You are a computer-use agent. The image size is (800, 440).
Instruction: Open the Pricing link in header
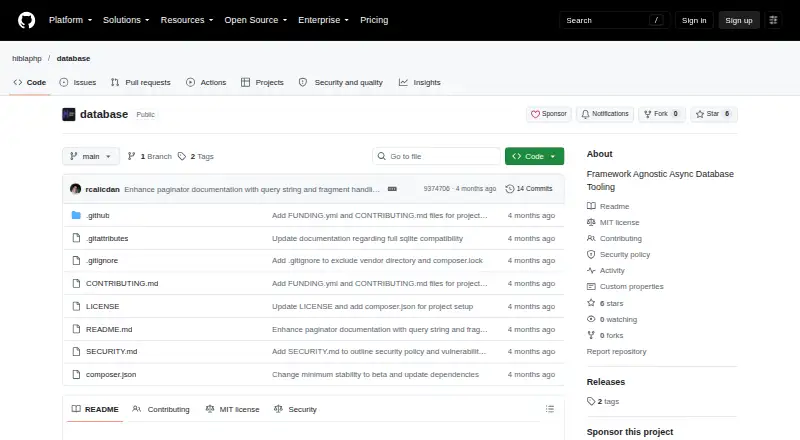pos(374,20)
